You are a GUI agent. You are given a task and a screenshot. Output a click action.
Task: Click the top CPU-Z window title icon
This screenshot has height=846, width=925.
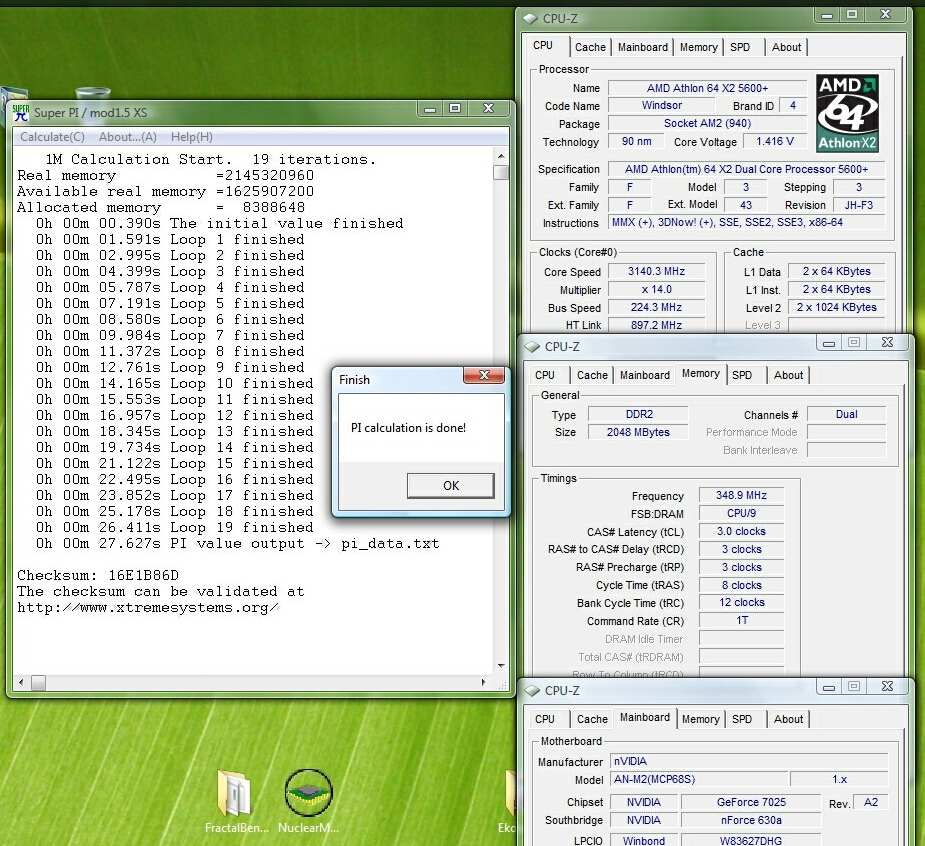[x=530, y=19]
